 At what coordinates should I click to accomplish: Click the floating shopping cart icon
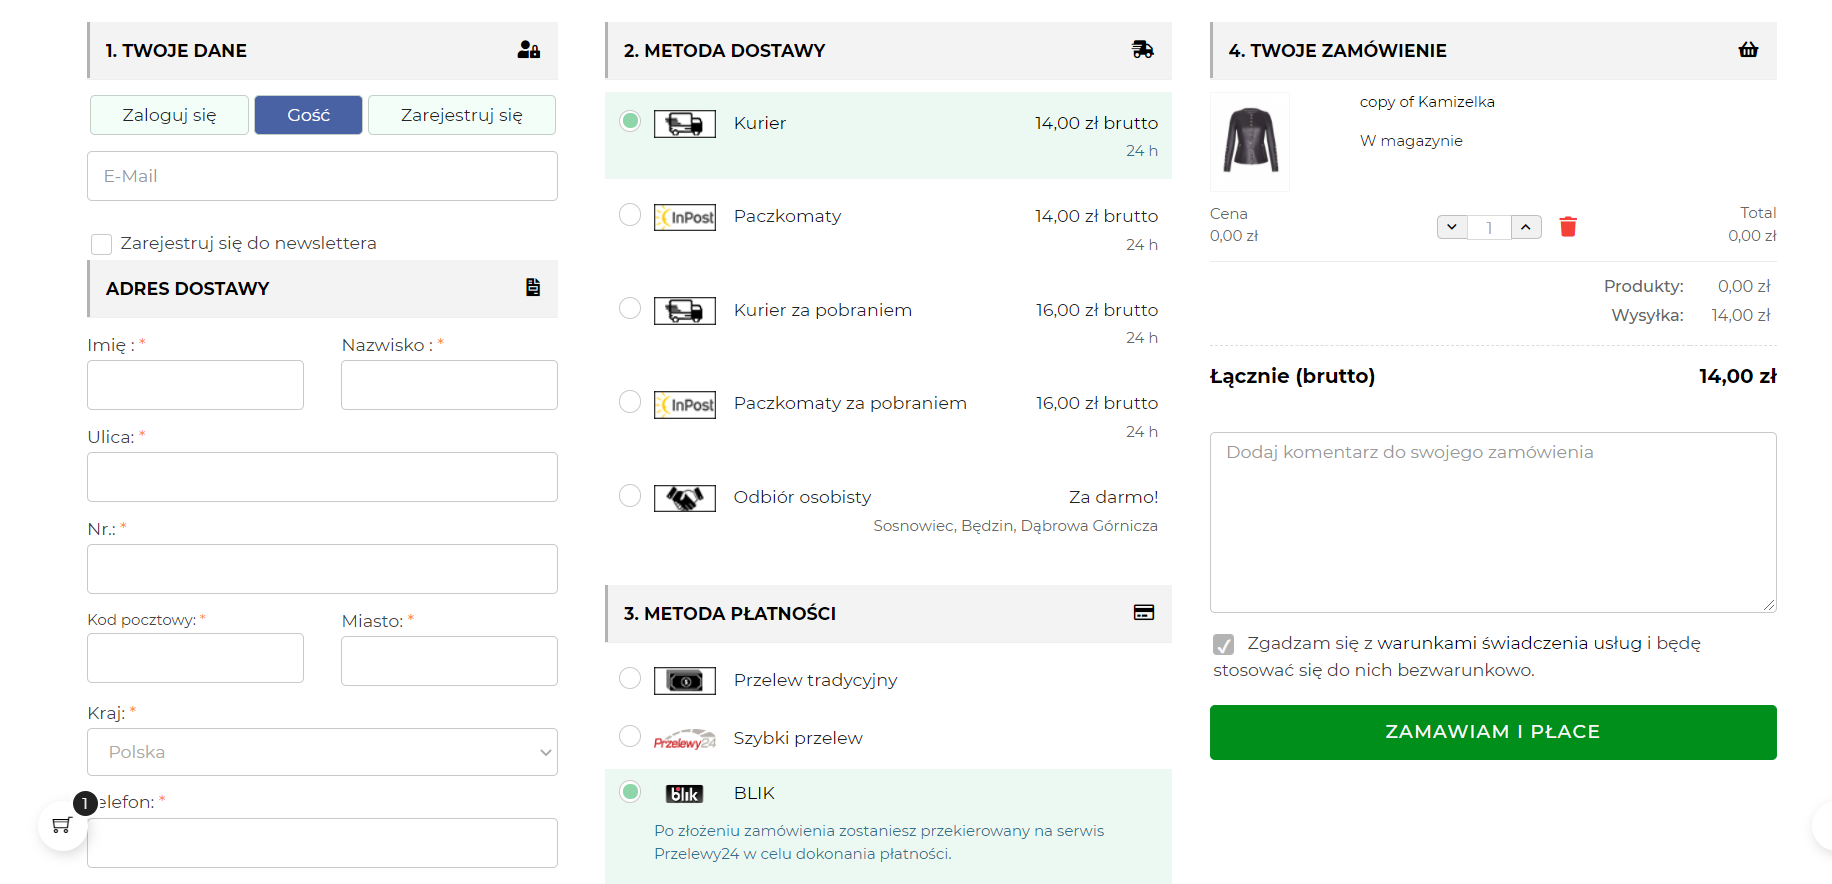tap(62, 826)
